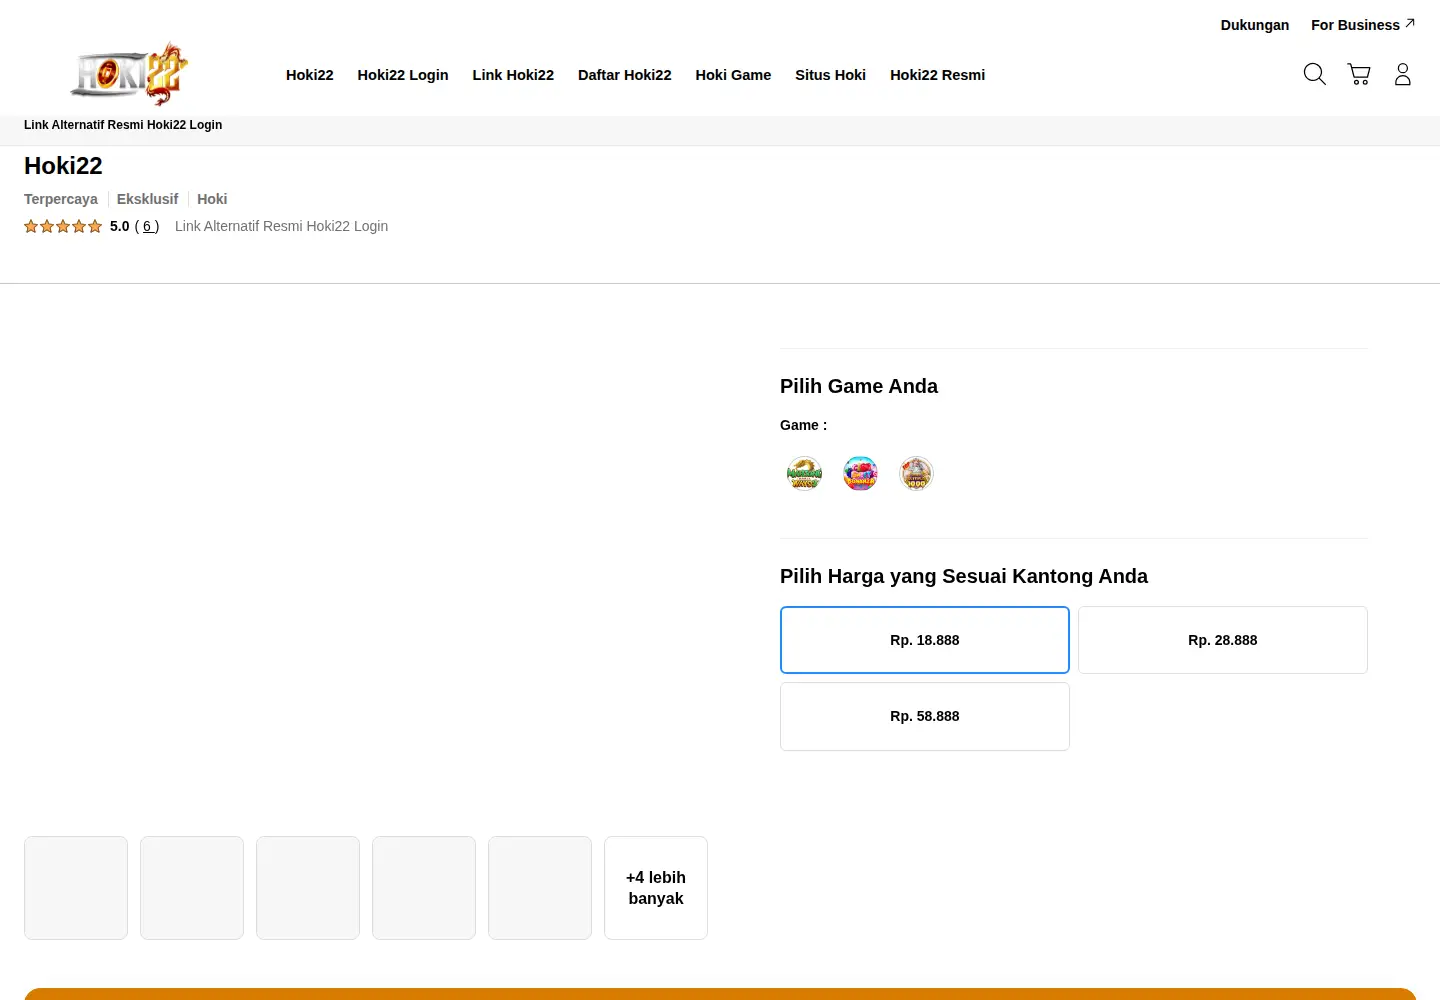Select the Mahjong Ways 2 game icon
This screenshot has width=1440, height=1000.
(804, 473)
